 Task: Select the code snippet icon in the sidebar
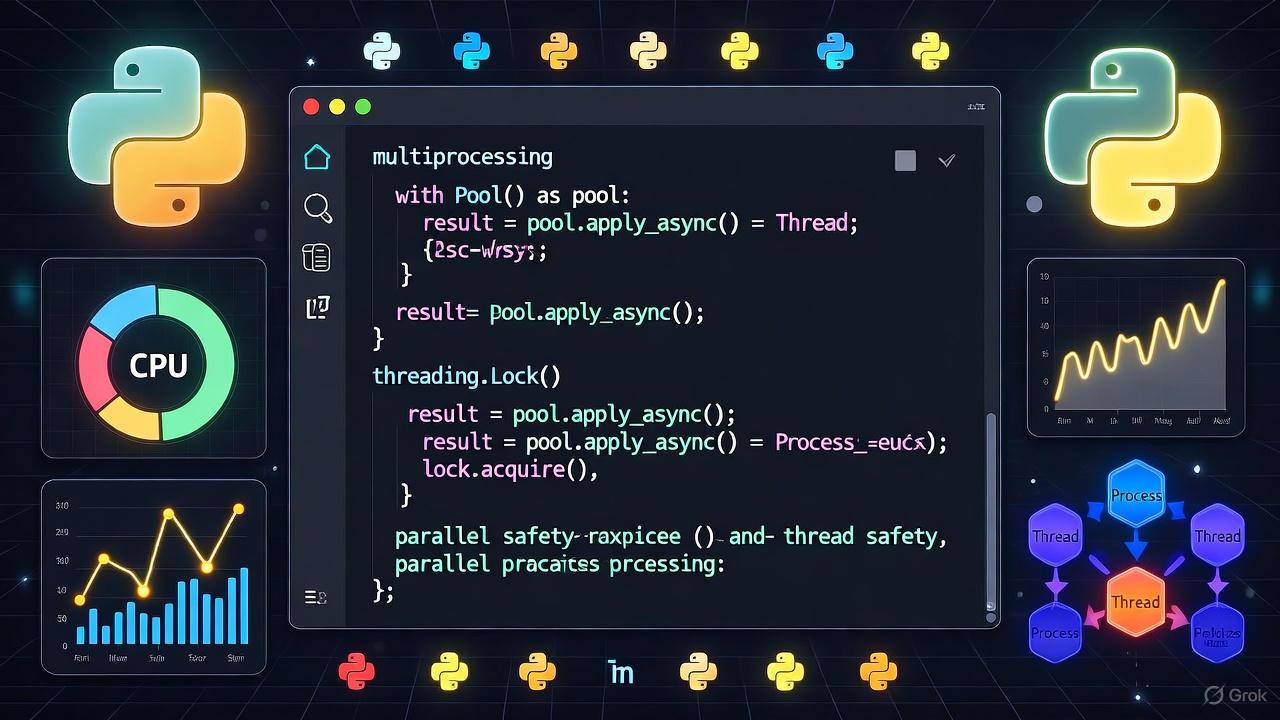pos(317,307)
